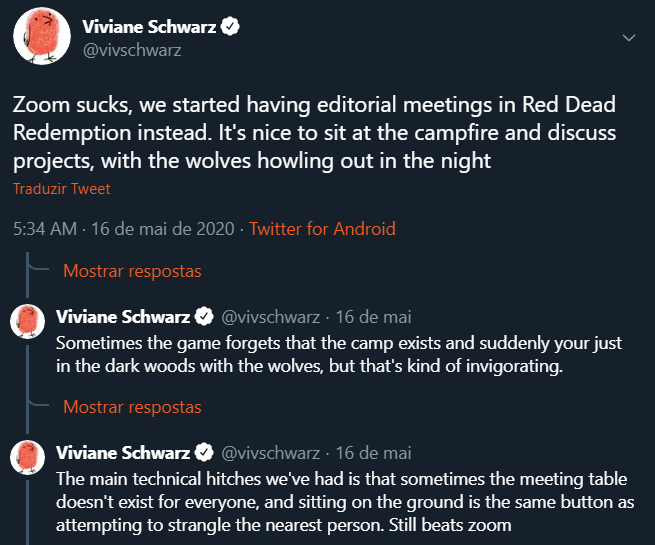Click the 16 de mai date on the first reply

coord(373,317)
